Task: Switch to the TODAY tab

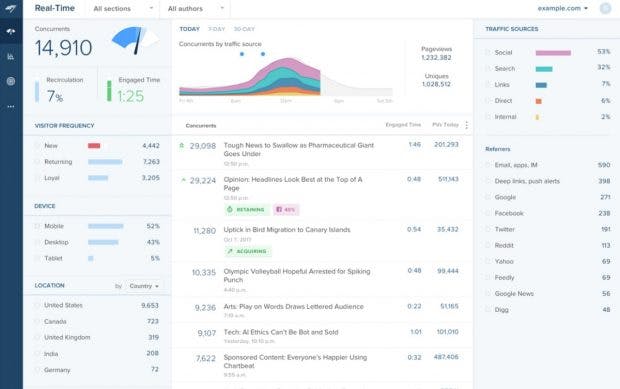Action: (x=189, y=29)
